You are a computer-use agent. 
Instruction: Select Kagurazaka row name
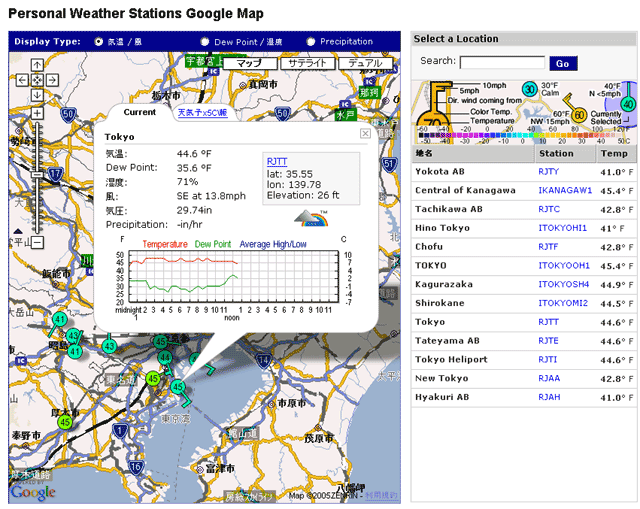coord(444,284)
